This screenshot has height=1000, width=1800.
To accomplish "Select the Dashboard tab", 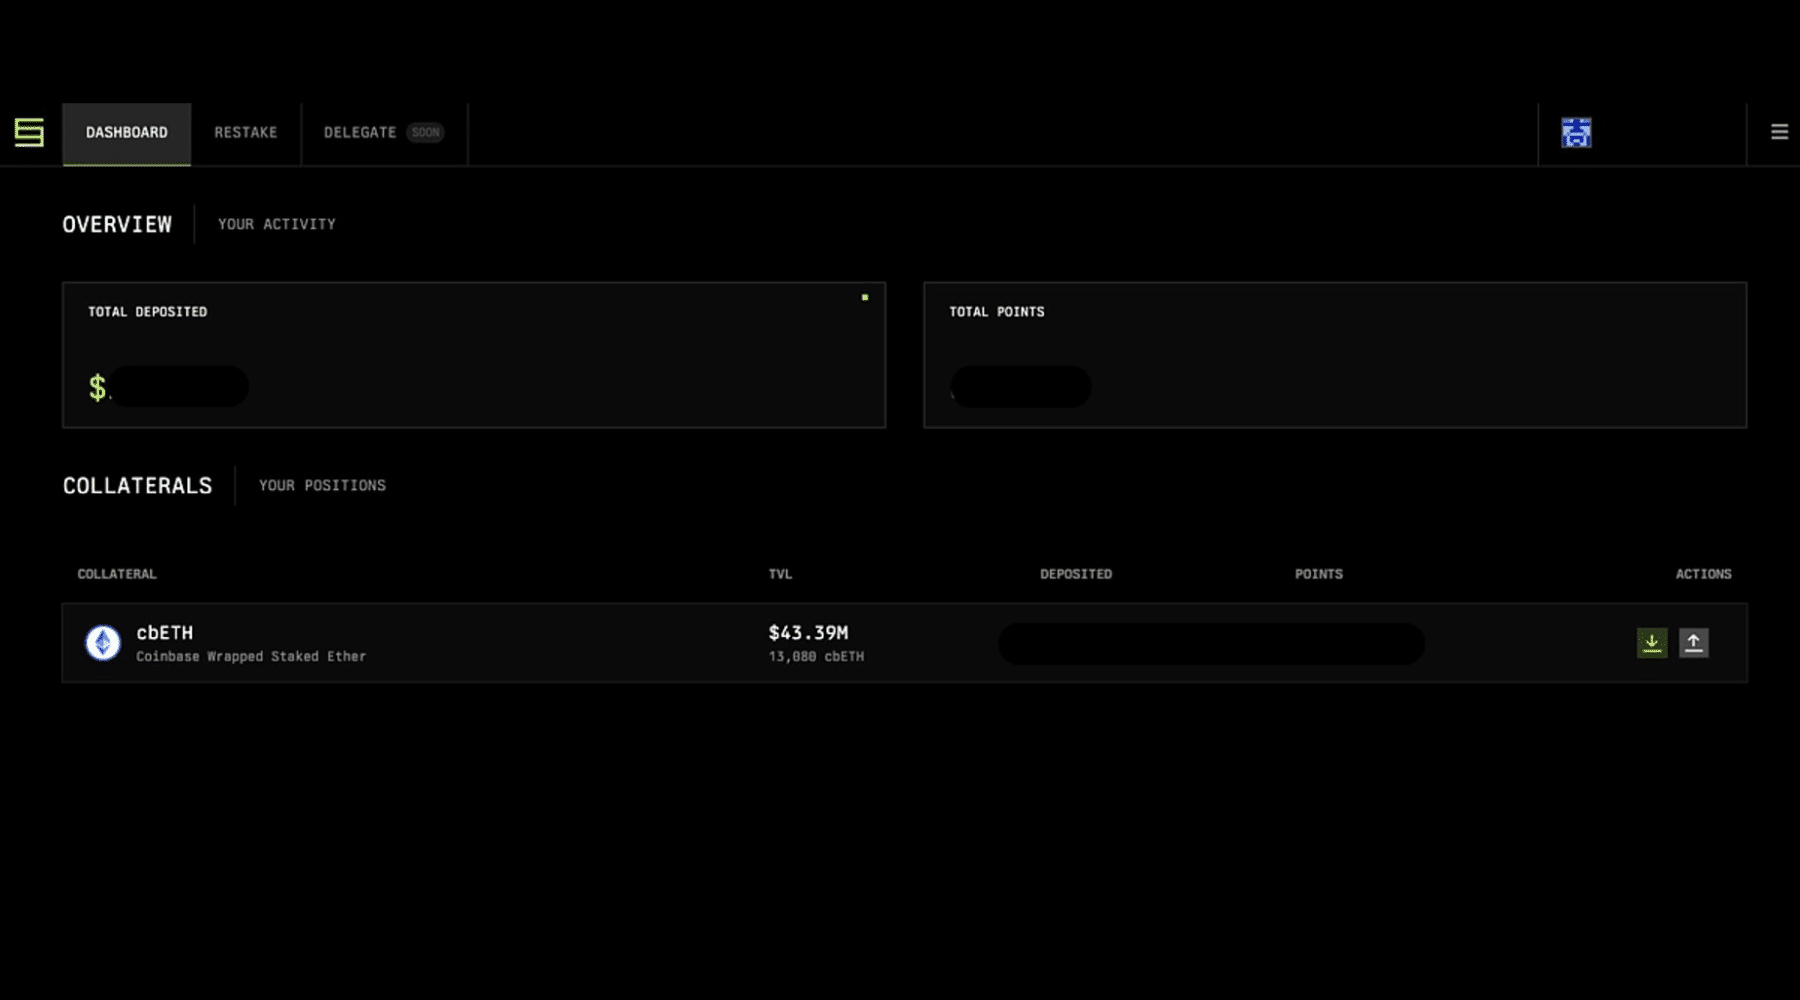I will 126,131.
